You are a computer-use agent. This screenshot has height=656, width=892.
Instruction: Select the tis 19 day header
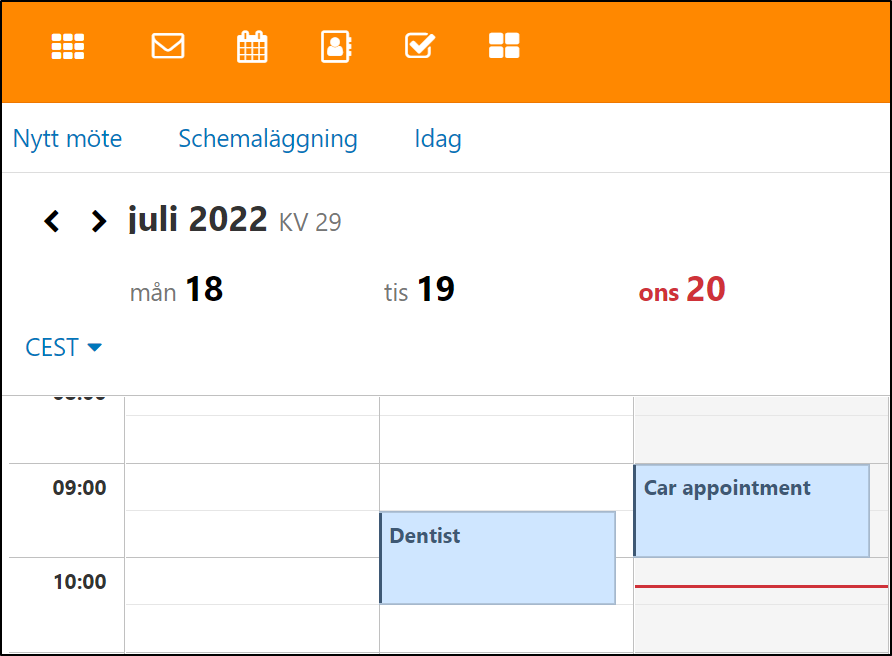coord(420,290)
